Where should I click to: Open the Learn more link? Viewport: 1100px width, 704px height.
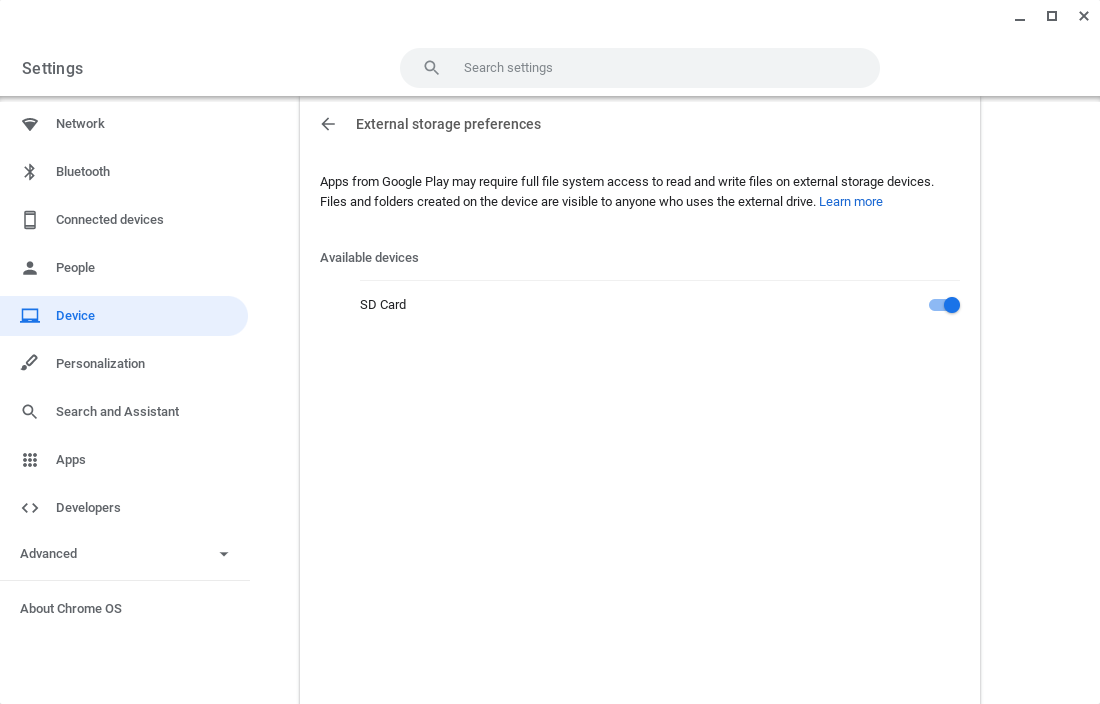(850, 201)
